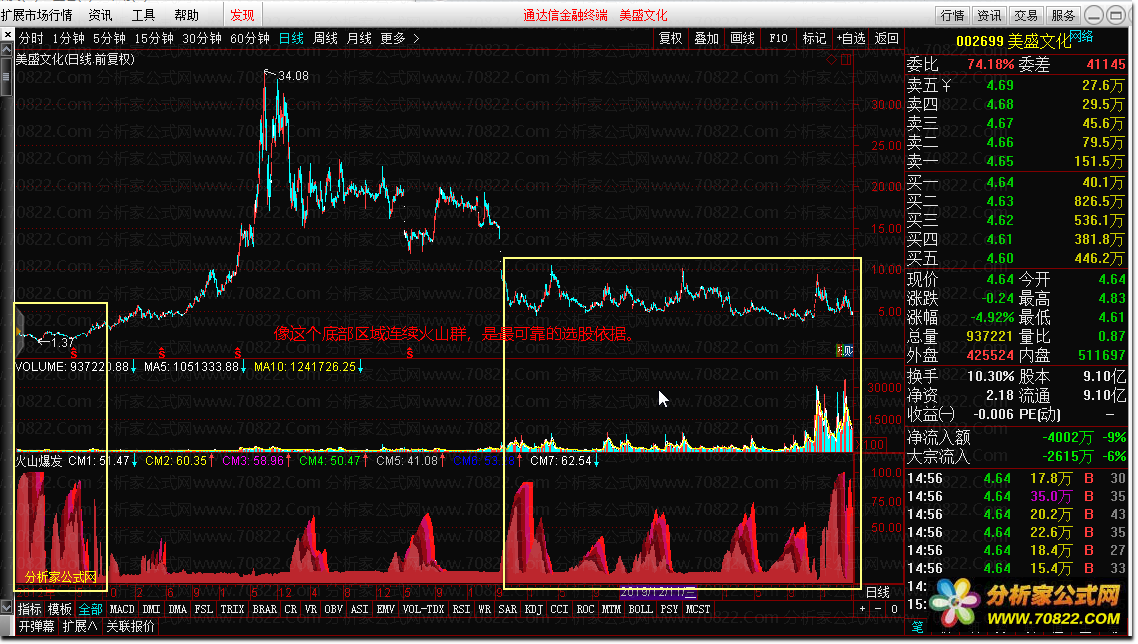Screen dimensions: 1138x644
Task: Click the 返回 back button
Action: [887, 38]
